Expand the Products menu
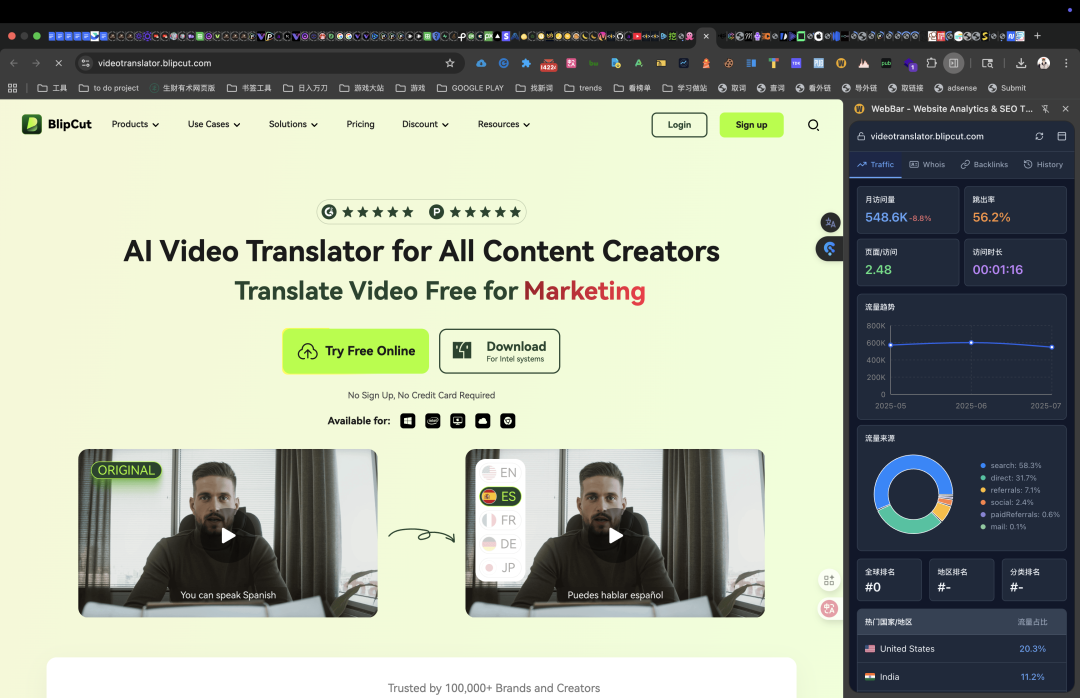This screenshot has height=698, width=1080. point(136,124)
